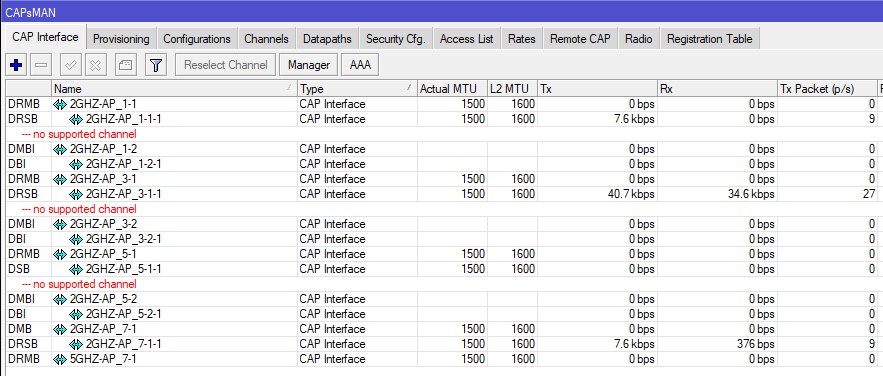Click the CAPsMAN window title
The width and height of the screenshot is (883, 376).
pos(31,11)
